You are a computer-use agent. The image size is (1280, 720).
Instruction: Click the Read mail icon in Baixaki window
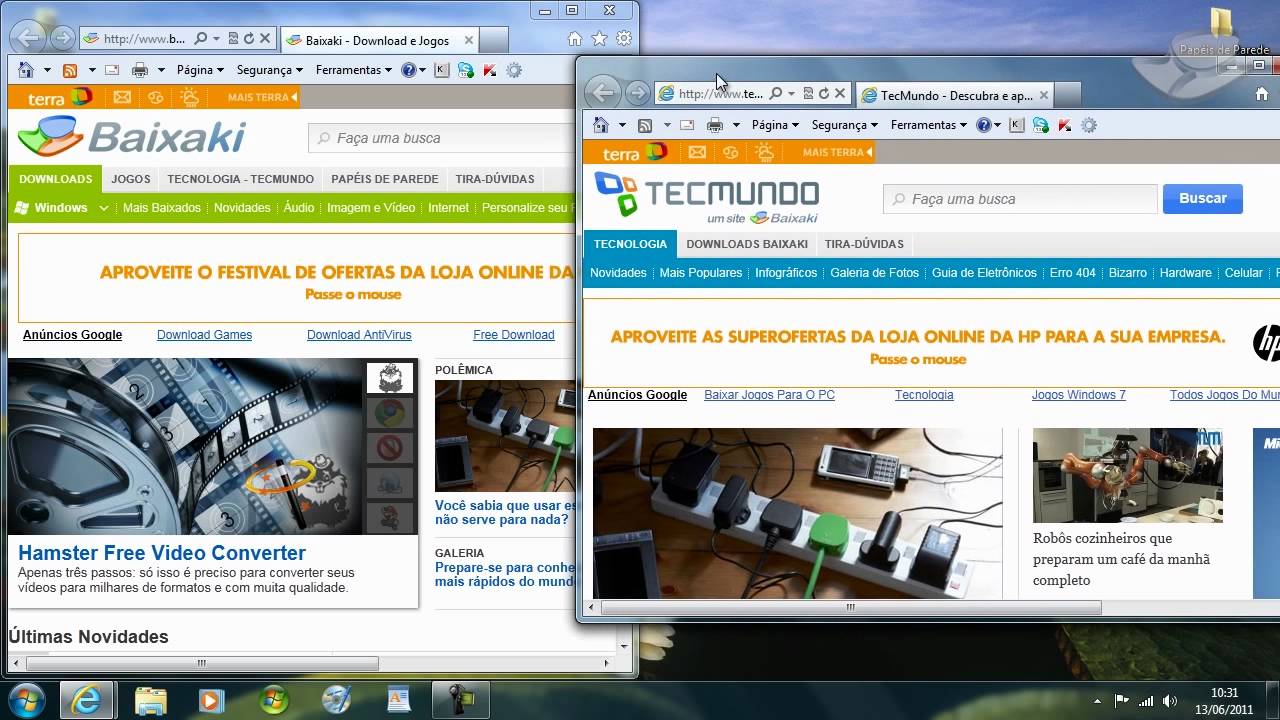[112, 70]
